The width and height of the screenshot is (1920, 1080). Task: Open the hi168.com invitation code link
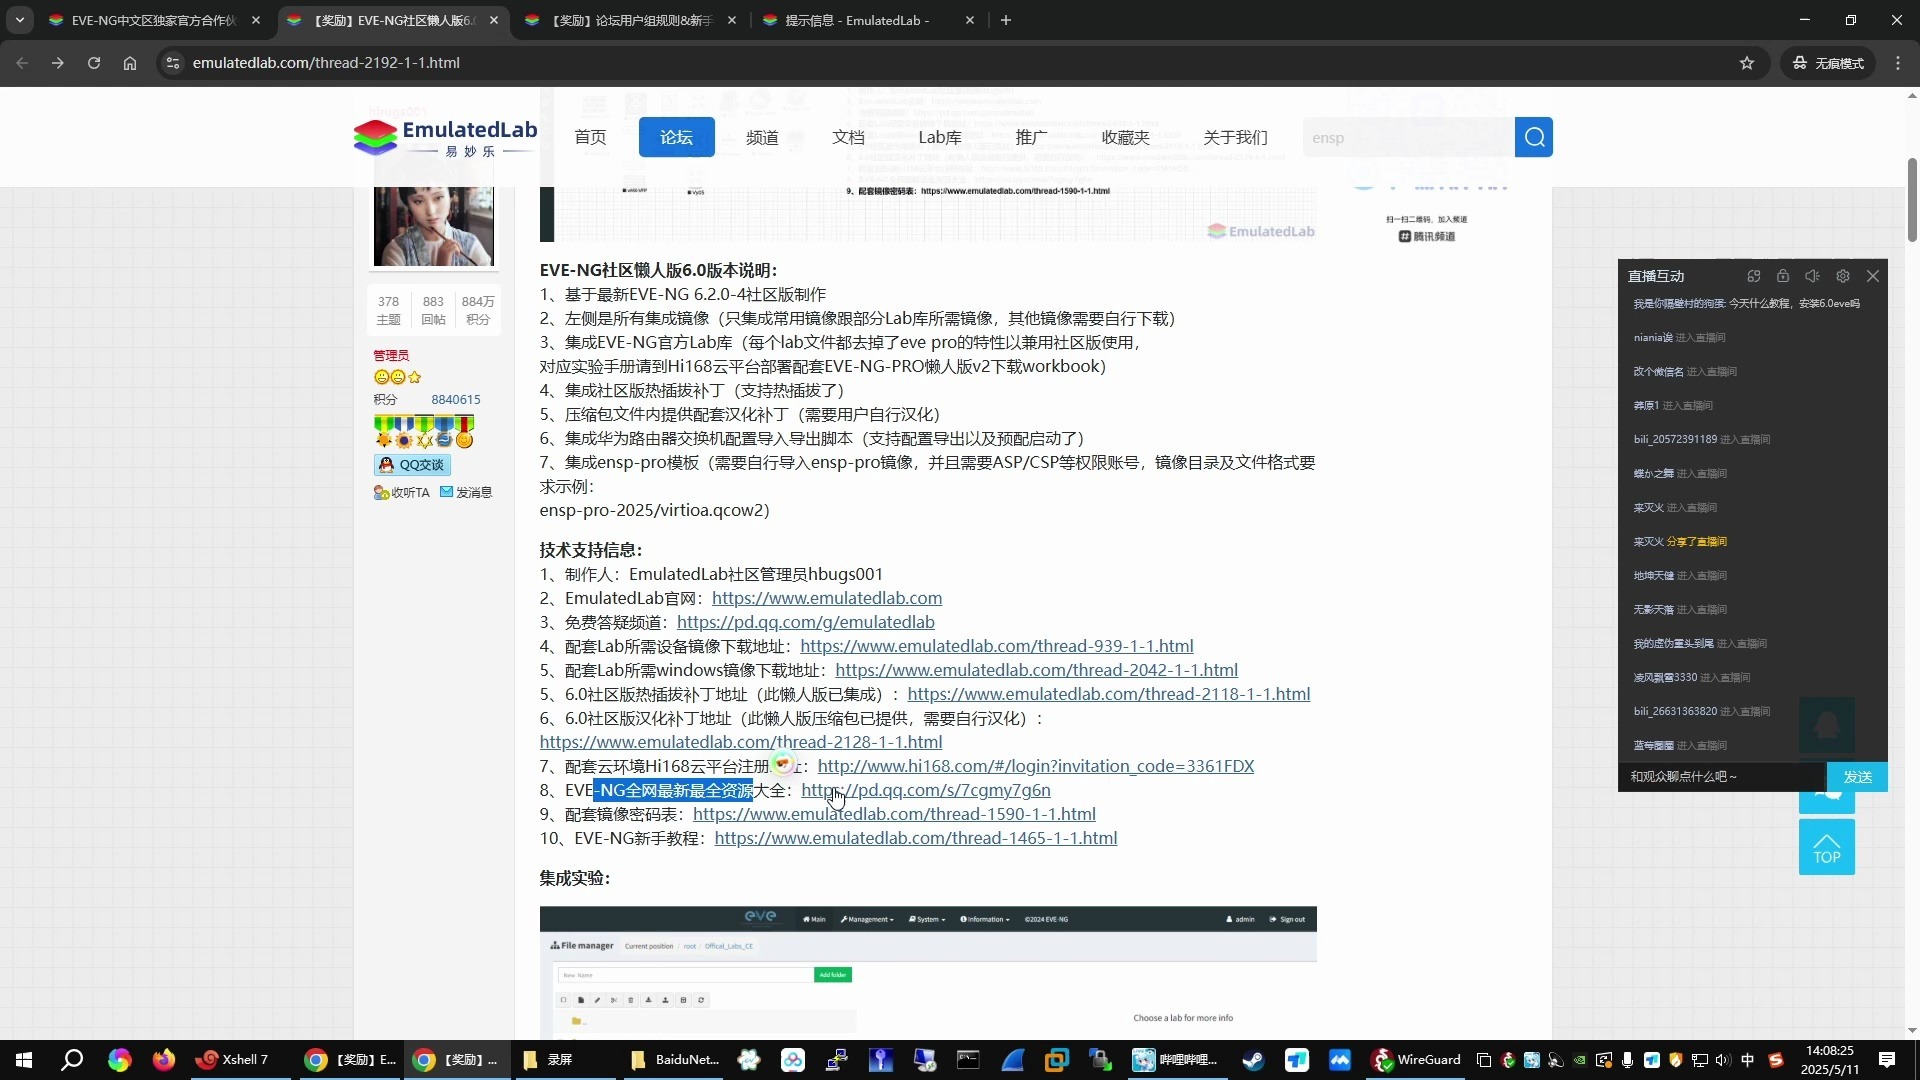pos(1036,766)
